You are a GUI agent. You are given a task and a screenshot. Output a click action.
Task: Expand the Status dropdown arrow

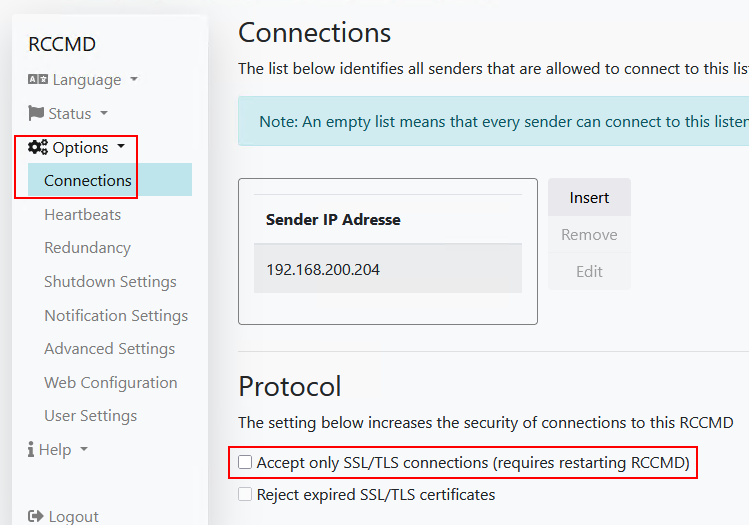[x=104, y=113]
